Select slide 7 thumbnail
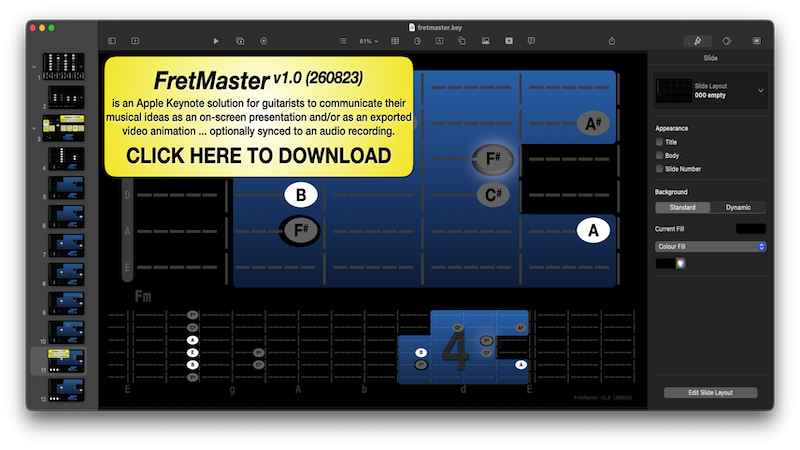The image size is (800, 450). click(x=66, y=245)
